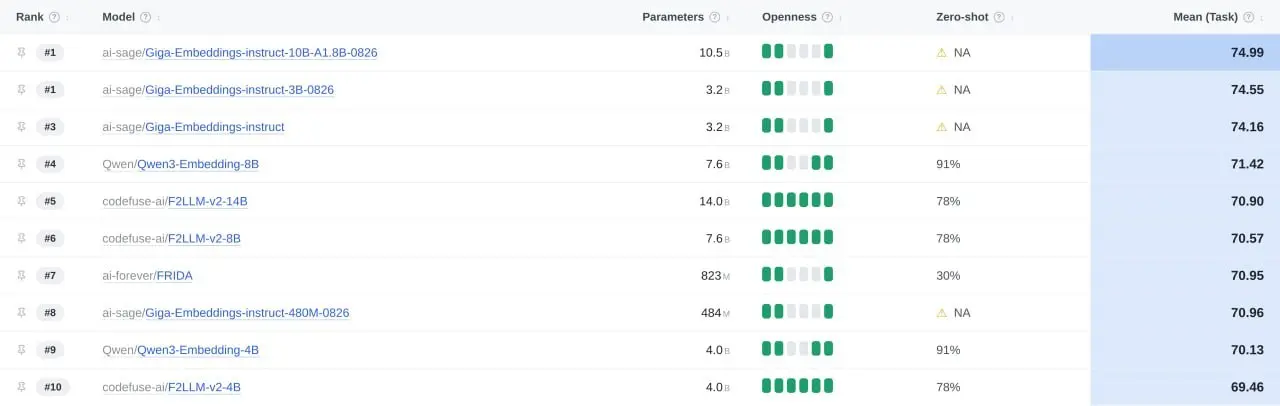Sort table by Rank column arrows

coord(67,17)
